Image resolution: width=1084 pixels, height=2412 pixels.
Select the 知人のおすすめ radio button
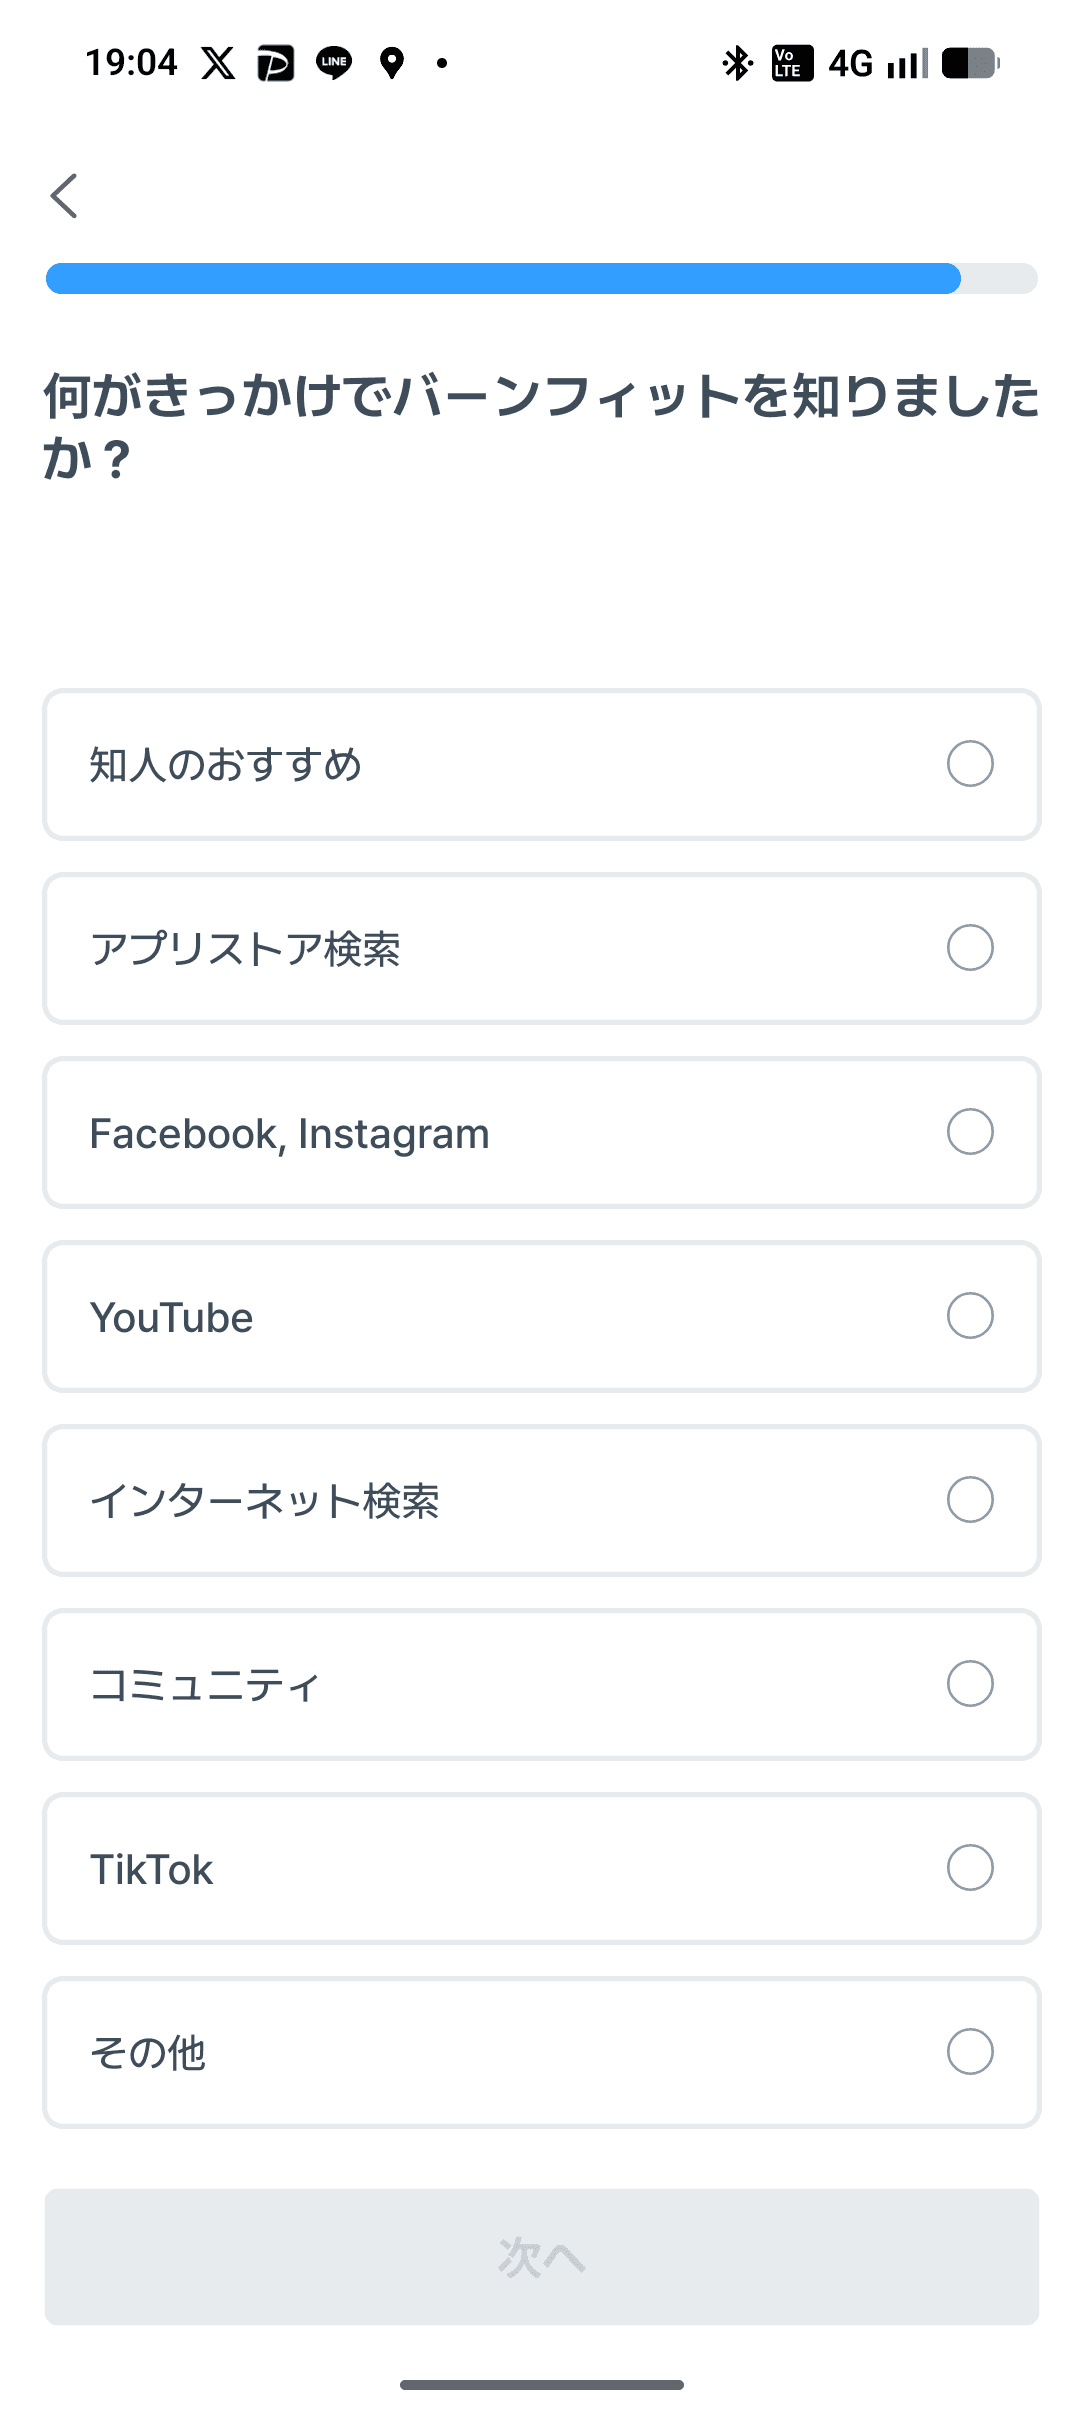(969, 764)
